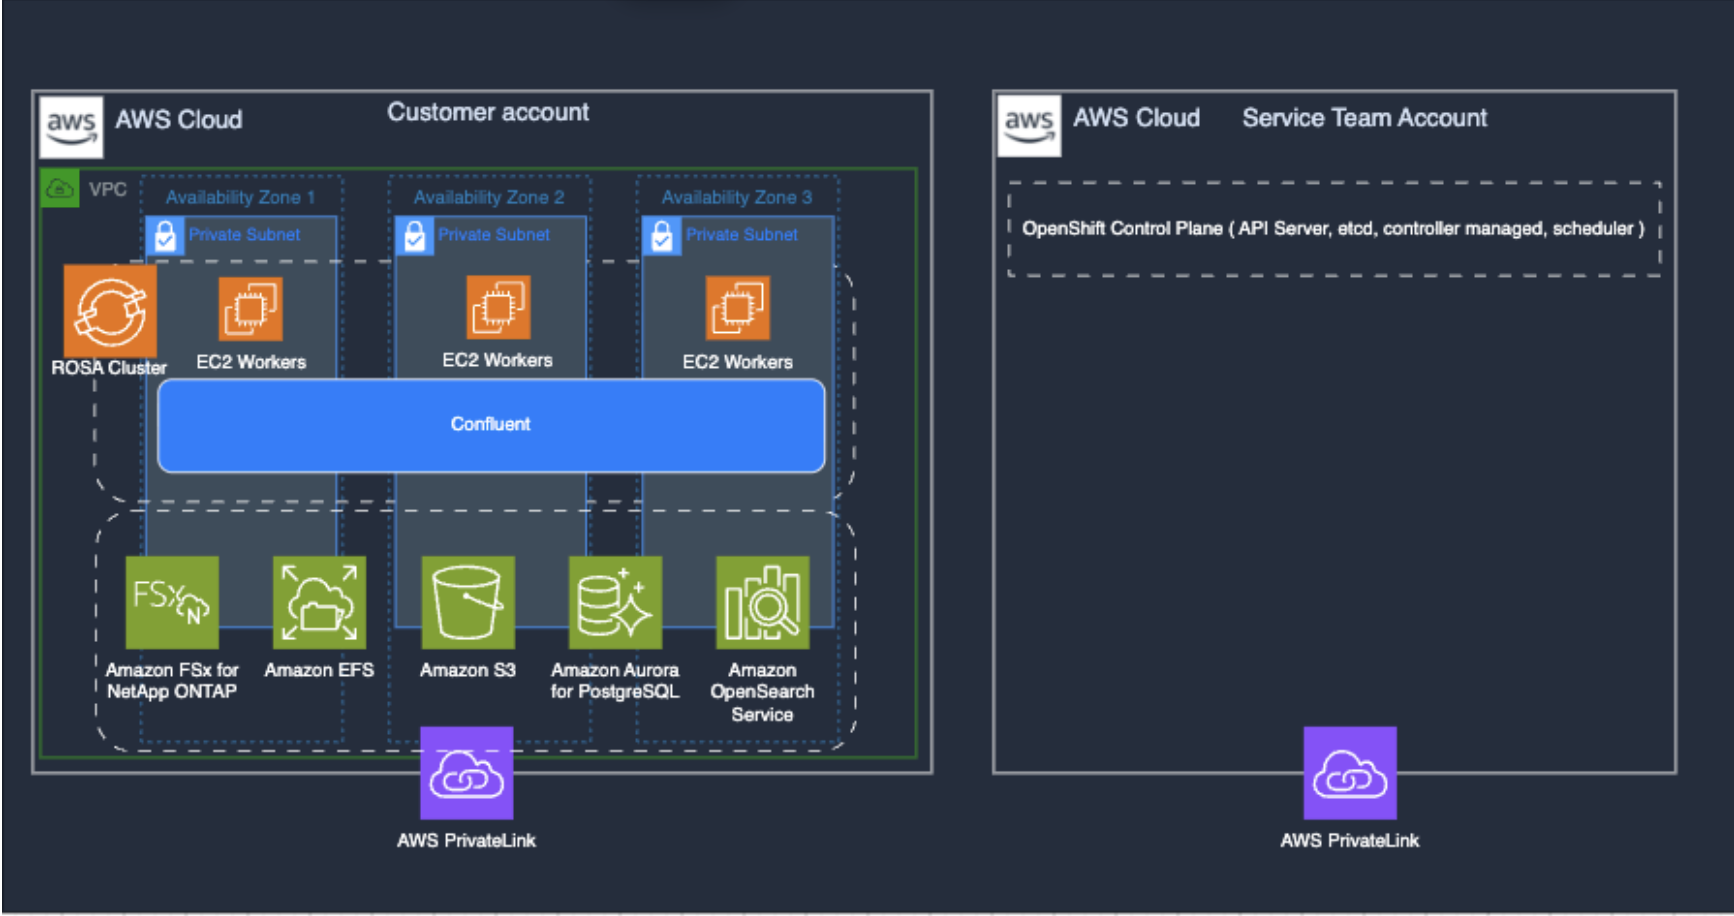Click the green VPC cloud icon
1734x916 pixels.
60,188
